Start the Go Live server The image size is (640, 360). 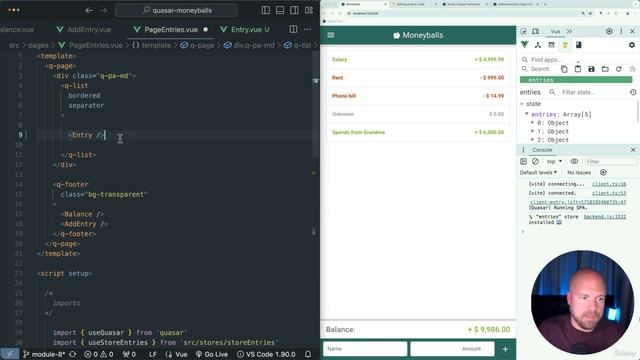click(x=212, y=354)
